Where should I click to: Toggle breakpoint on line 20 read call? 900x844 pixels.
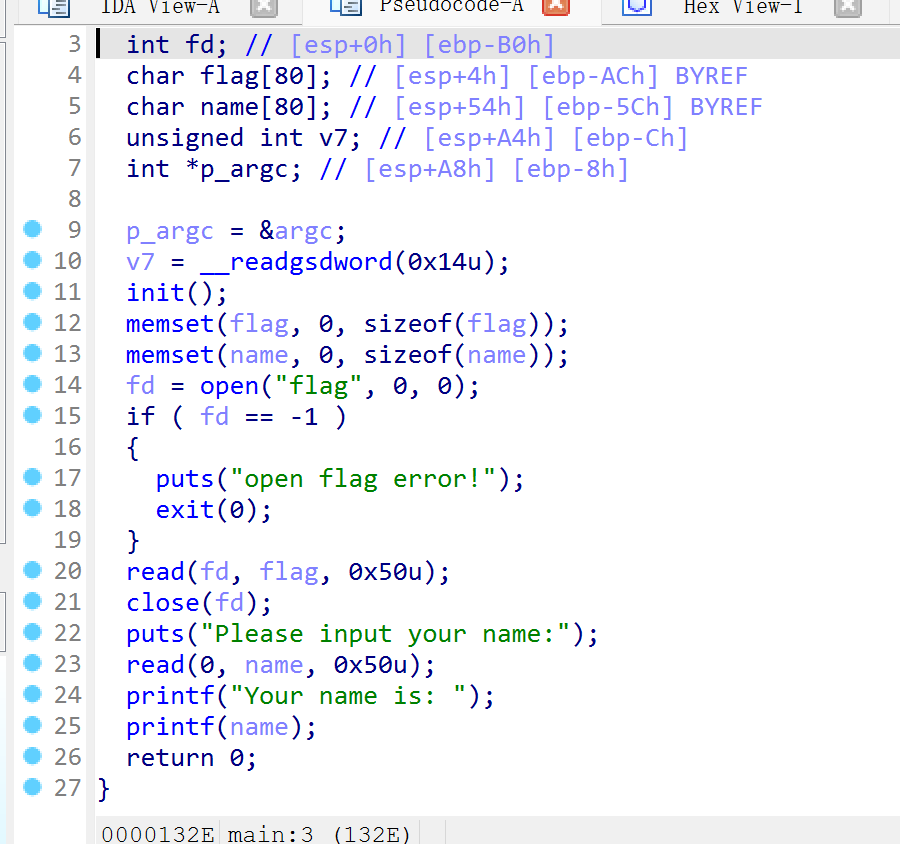tap(34, 571)
